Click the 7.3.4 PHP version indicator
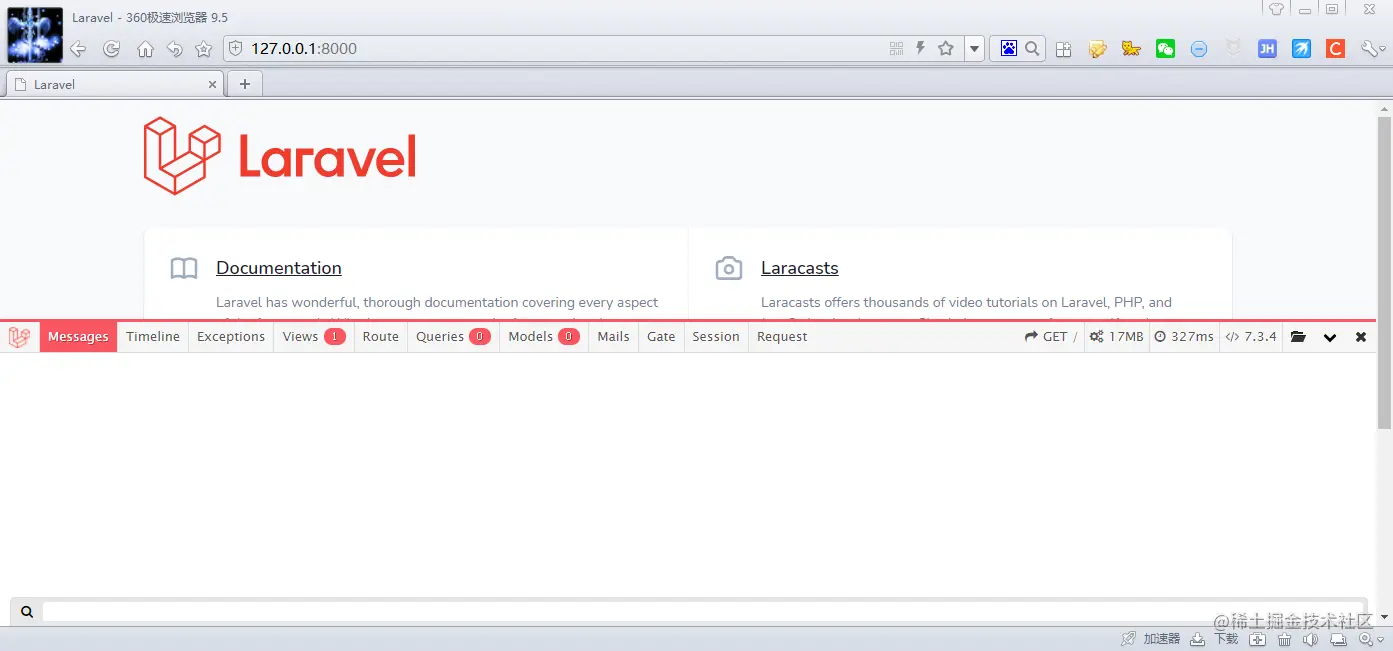 [x=1251, y=337]
